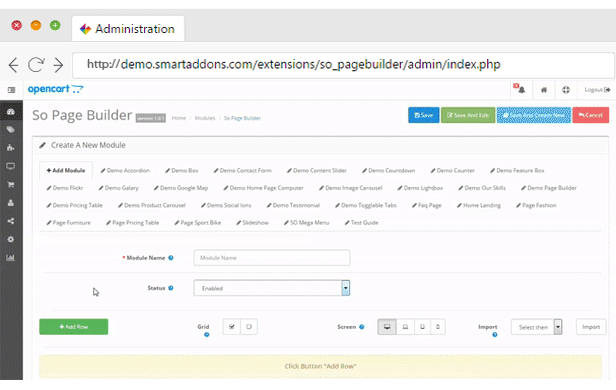Open the SO Mega Menu tab
Screen dimensions: 616x390
307,223
